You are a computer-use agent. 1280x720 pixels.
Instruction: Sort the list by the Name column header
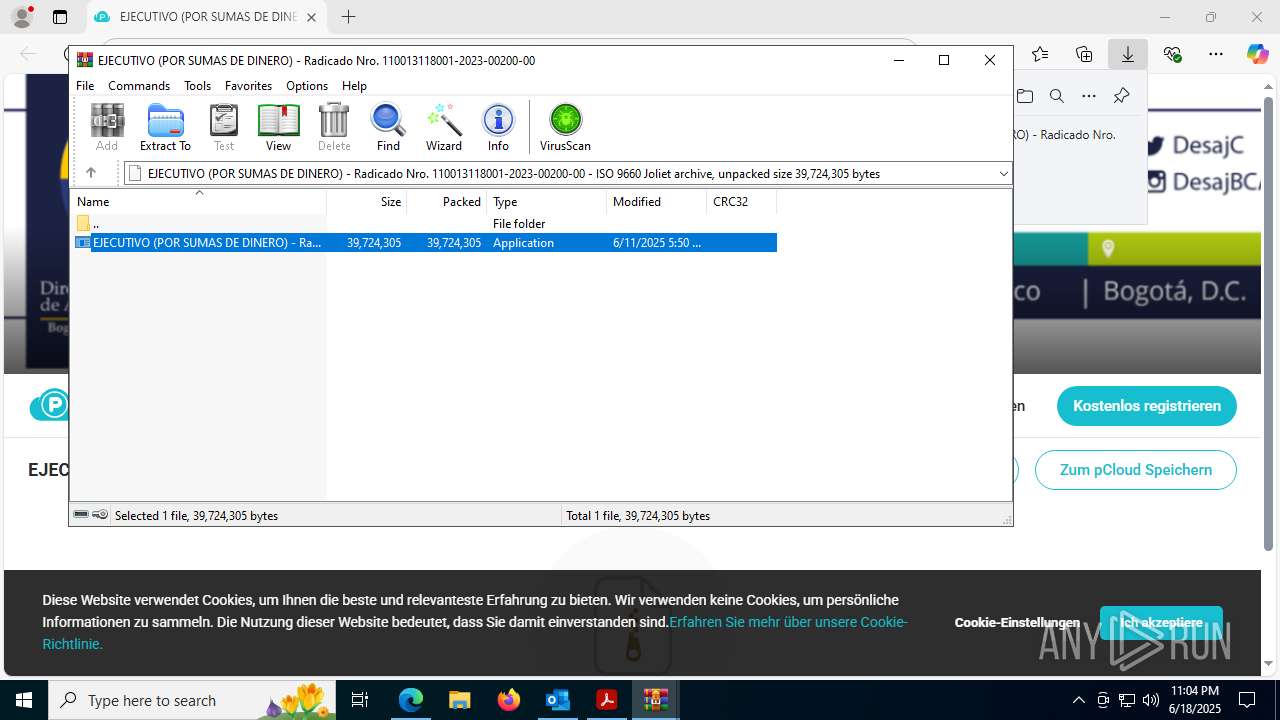198,202
